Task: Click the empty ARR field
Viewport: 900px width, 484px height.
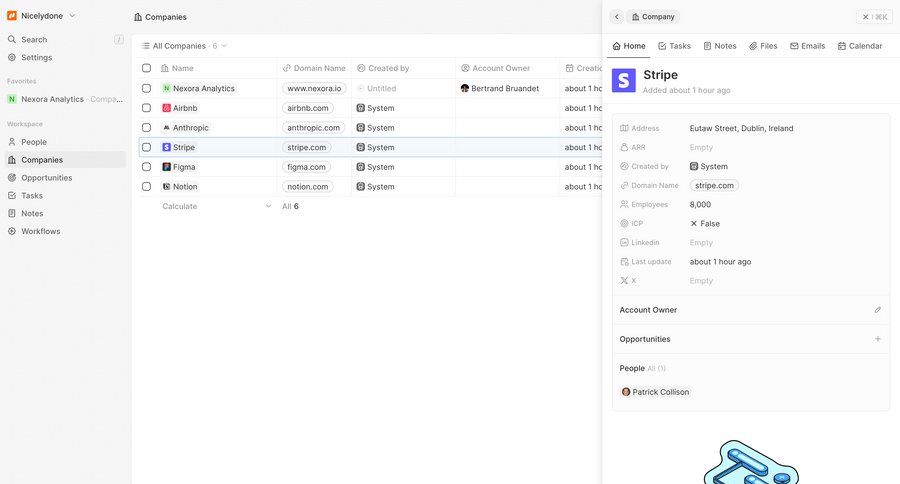Action: [701, 148]
